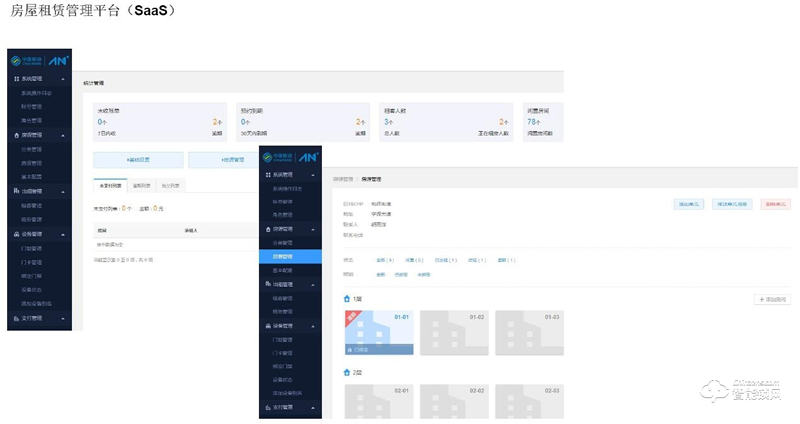Click the 设备管理 icon in the front sidebar
The height and width of the screenshot is (424, 800).
(269, 325)
